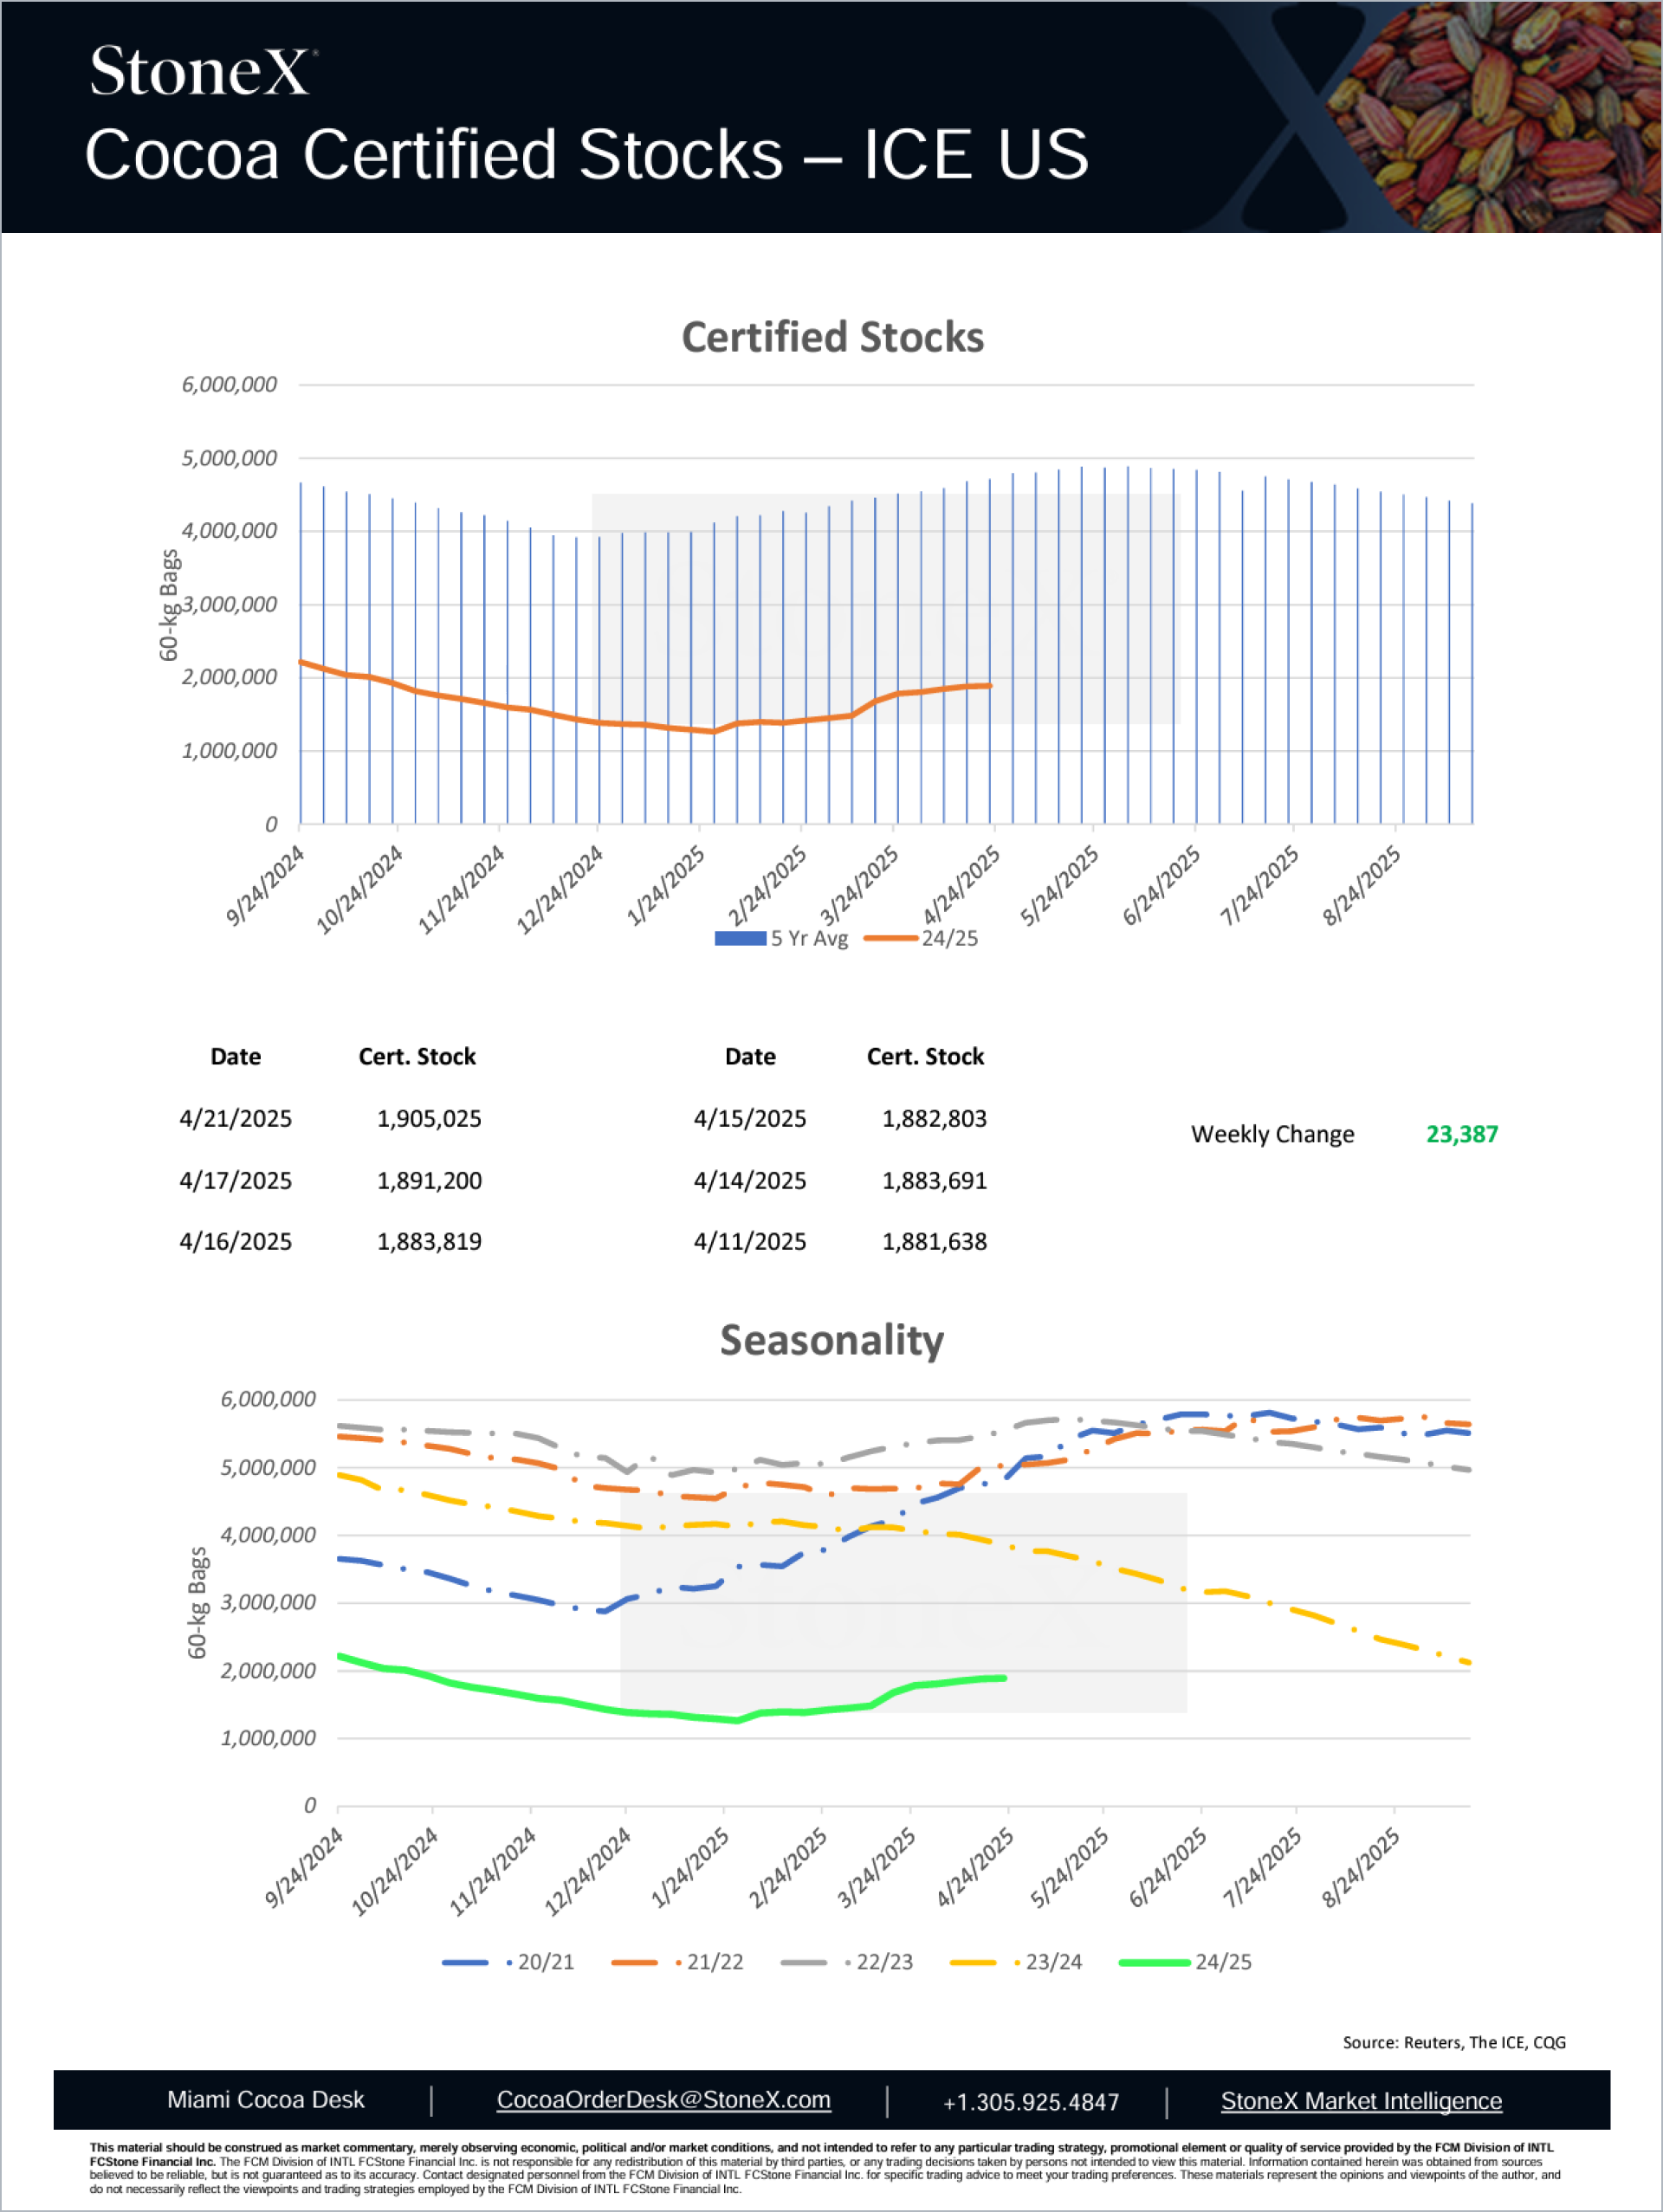Click the Cocoa Certified Stocks page heading
The height and width of the screenshot is (2212, 1663).
pos(586,155)
